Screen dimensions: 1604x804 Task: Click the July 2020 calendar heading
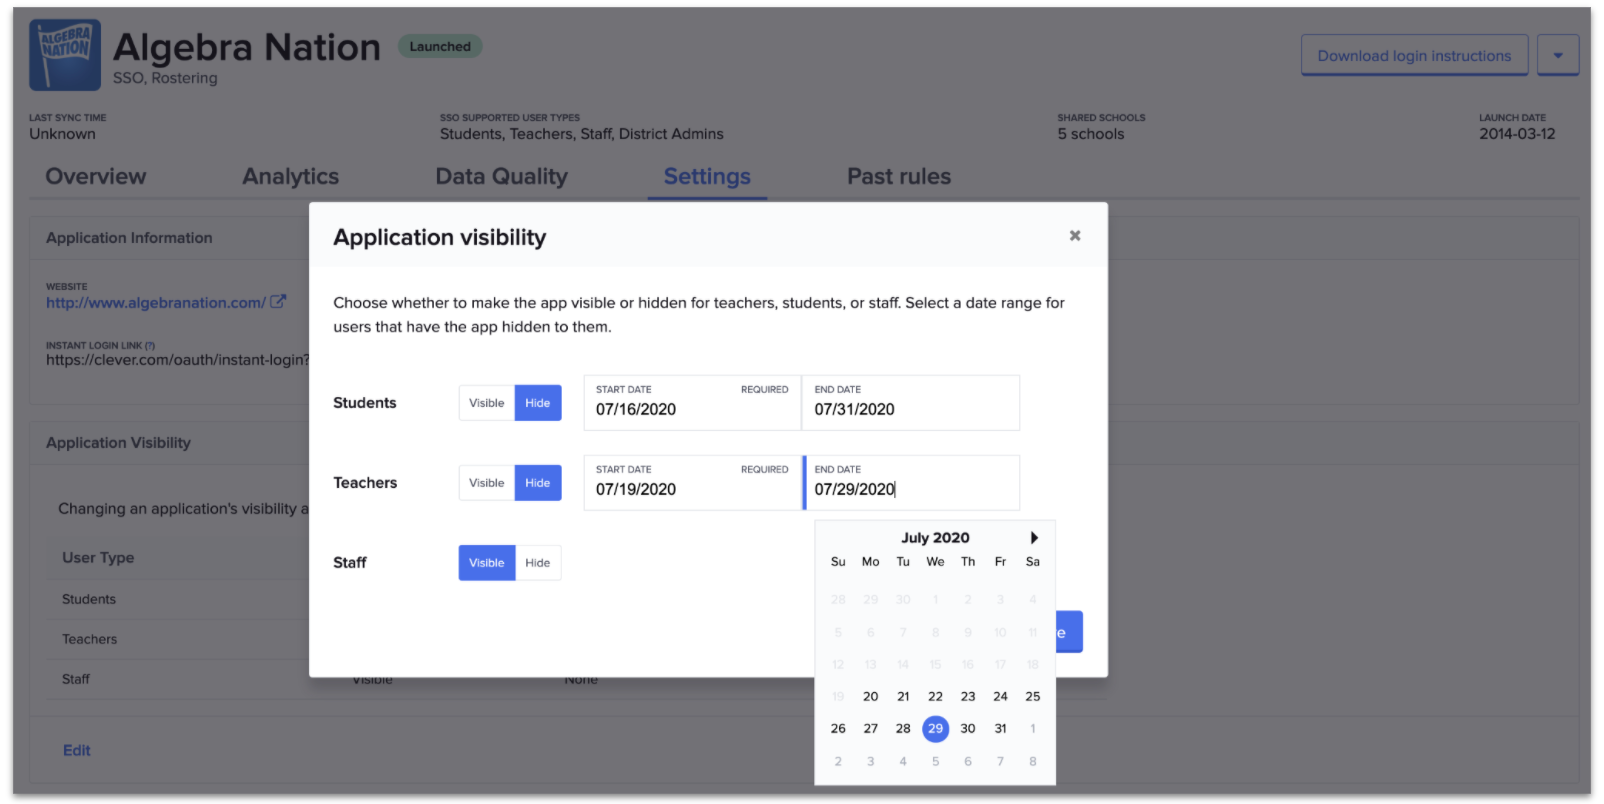[935, 538]
